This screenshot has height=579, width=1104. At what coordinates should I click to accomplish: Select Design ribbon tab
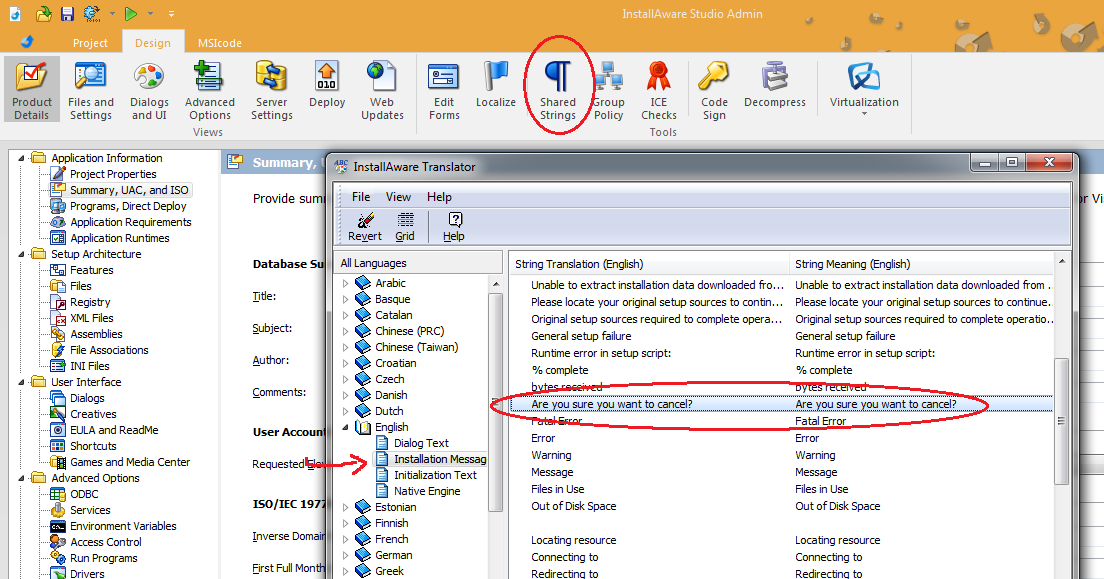[x=153, y=43]
